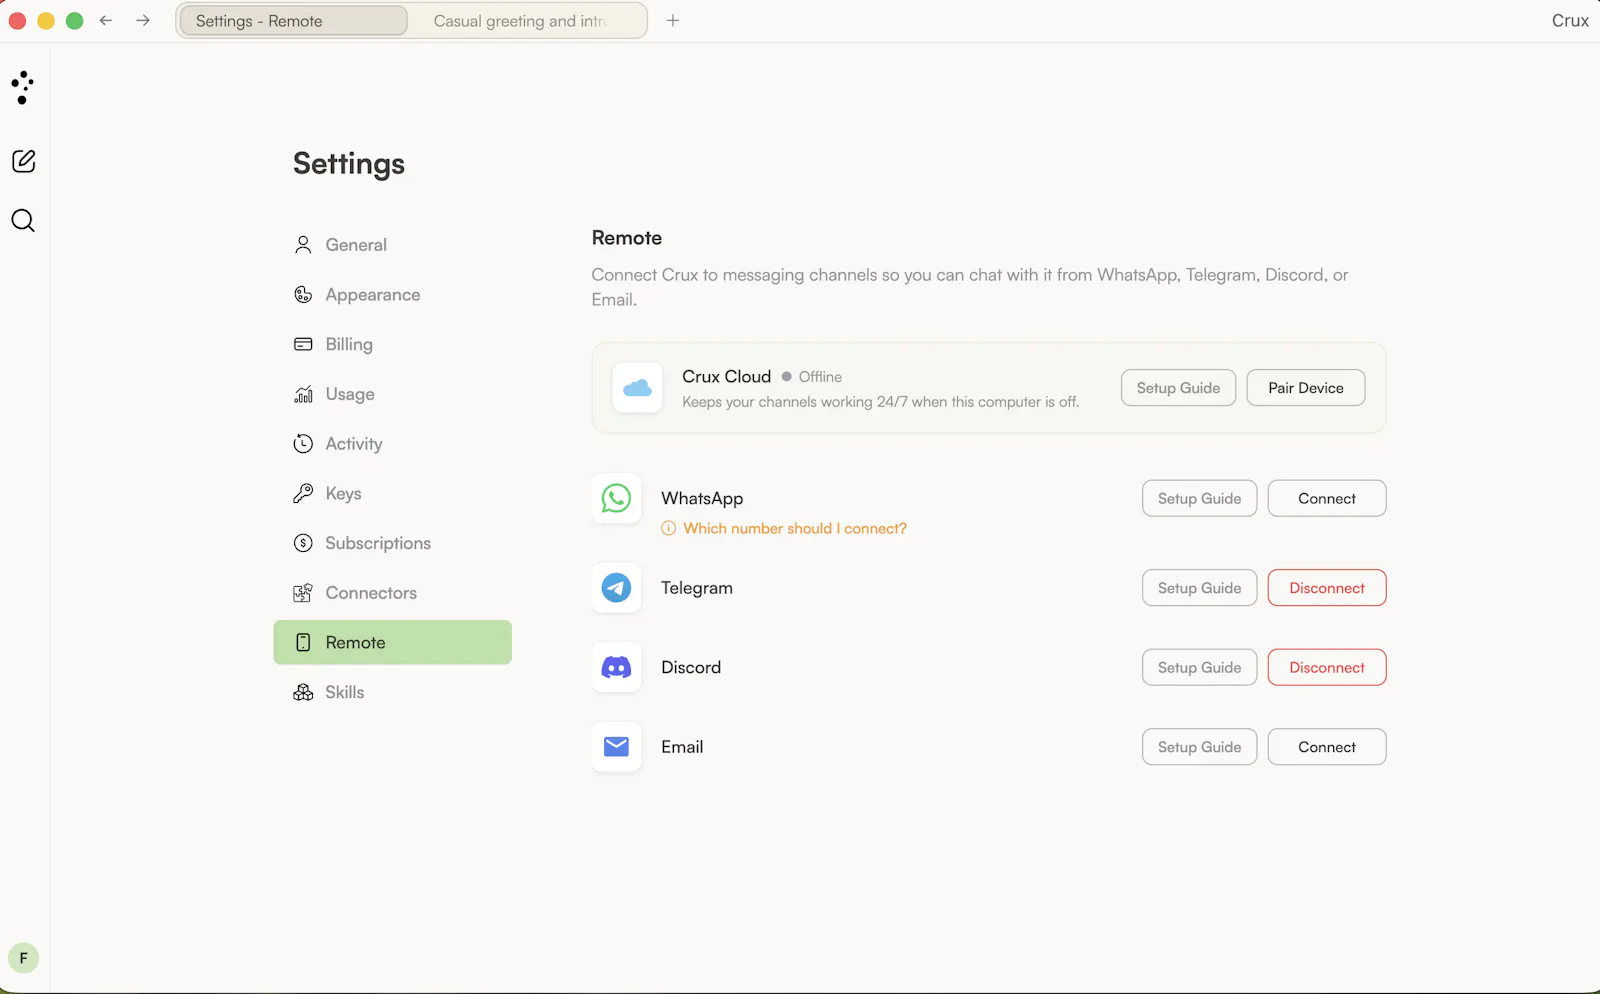Click the Crux logo icon in sidebar
This screenshot has height=994, width=1600.
coord(22,88)
